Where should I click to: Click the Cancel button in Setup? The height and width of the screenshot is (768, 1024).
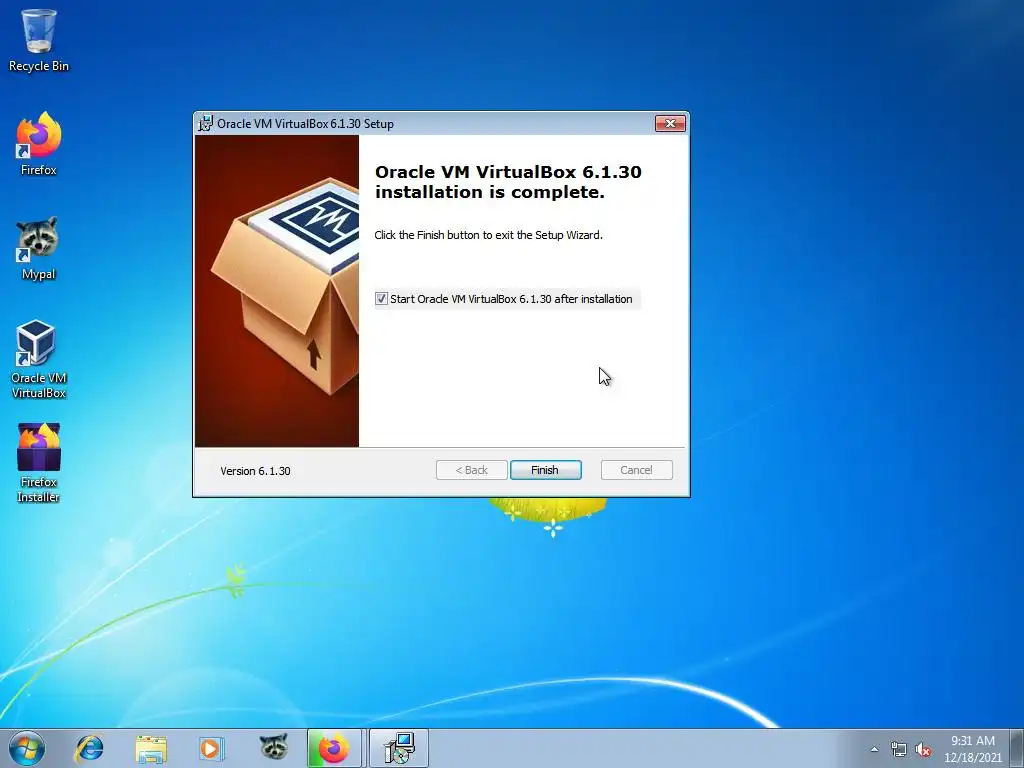[636, 470]
